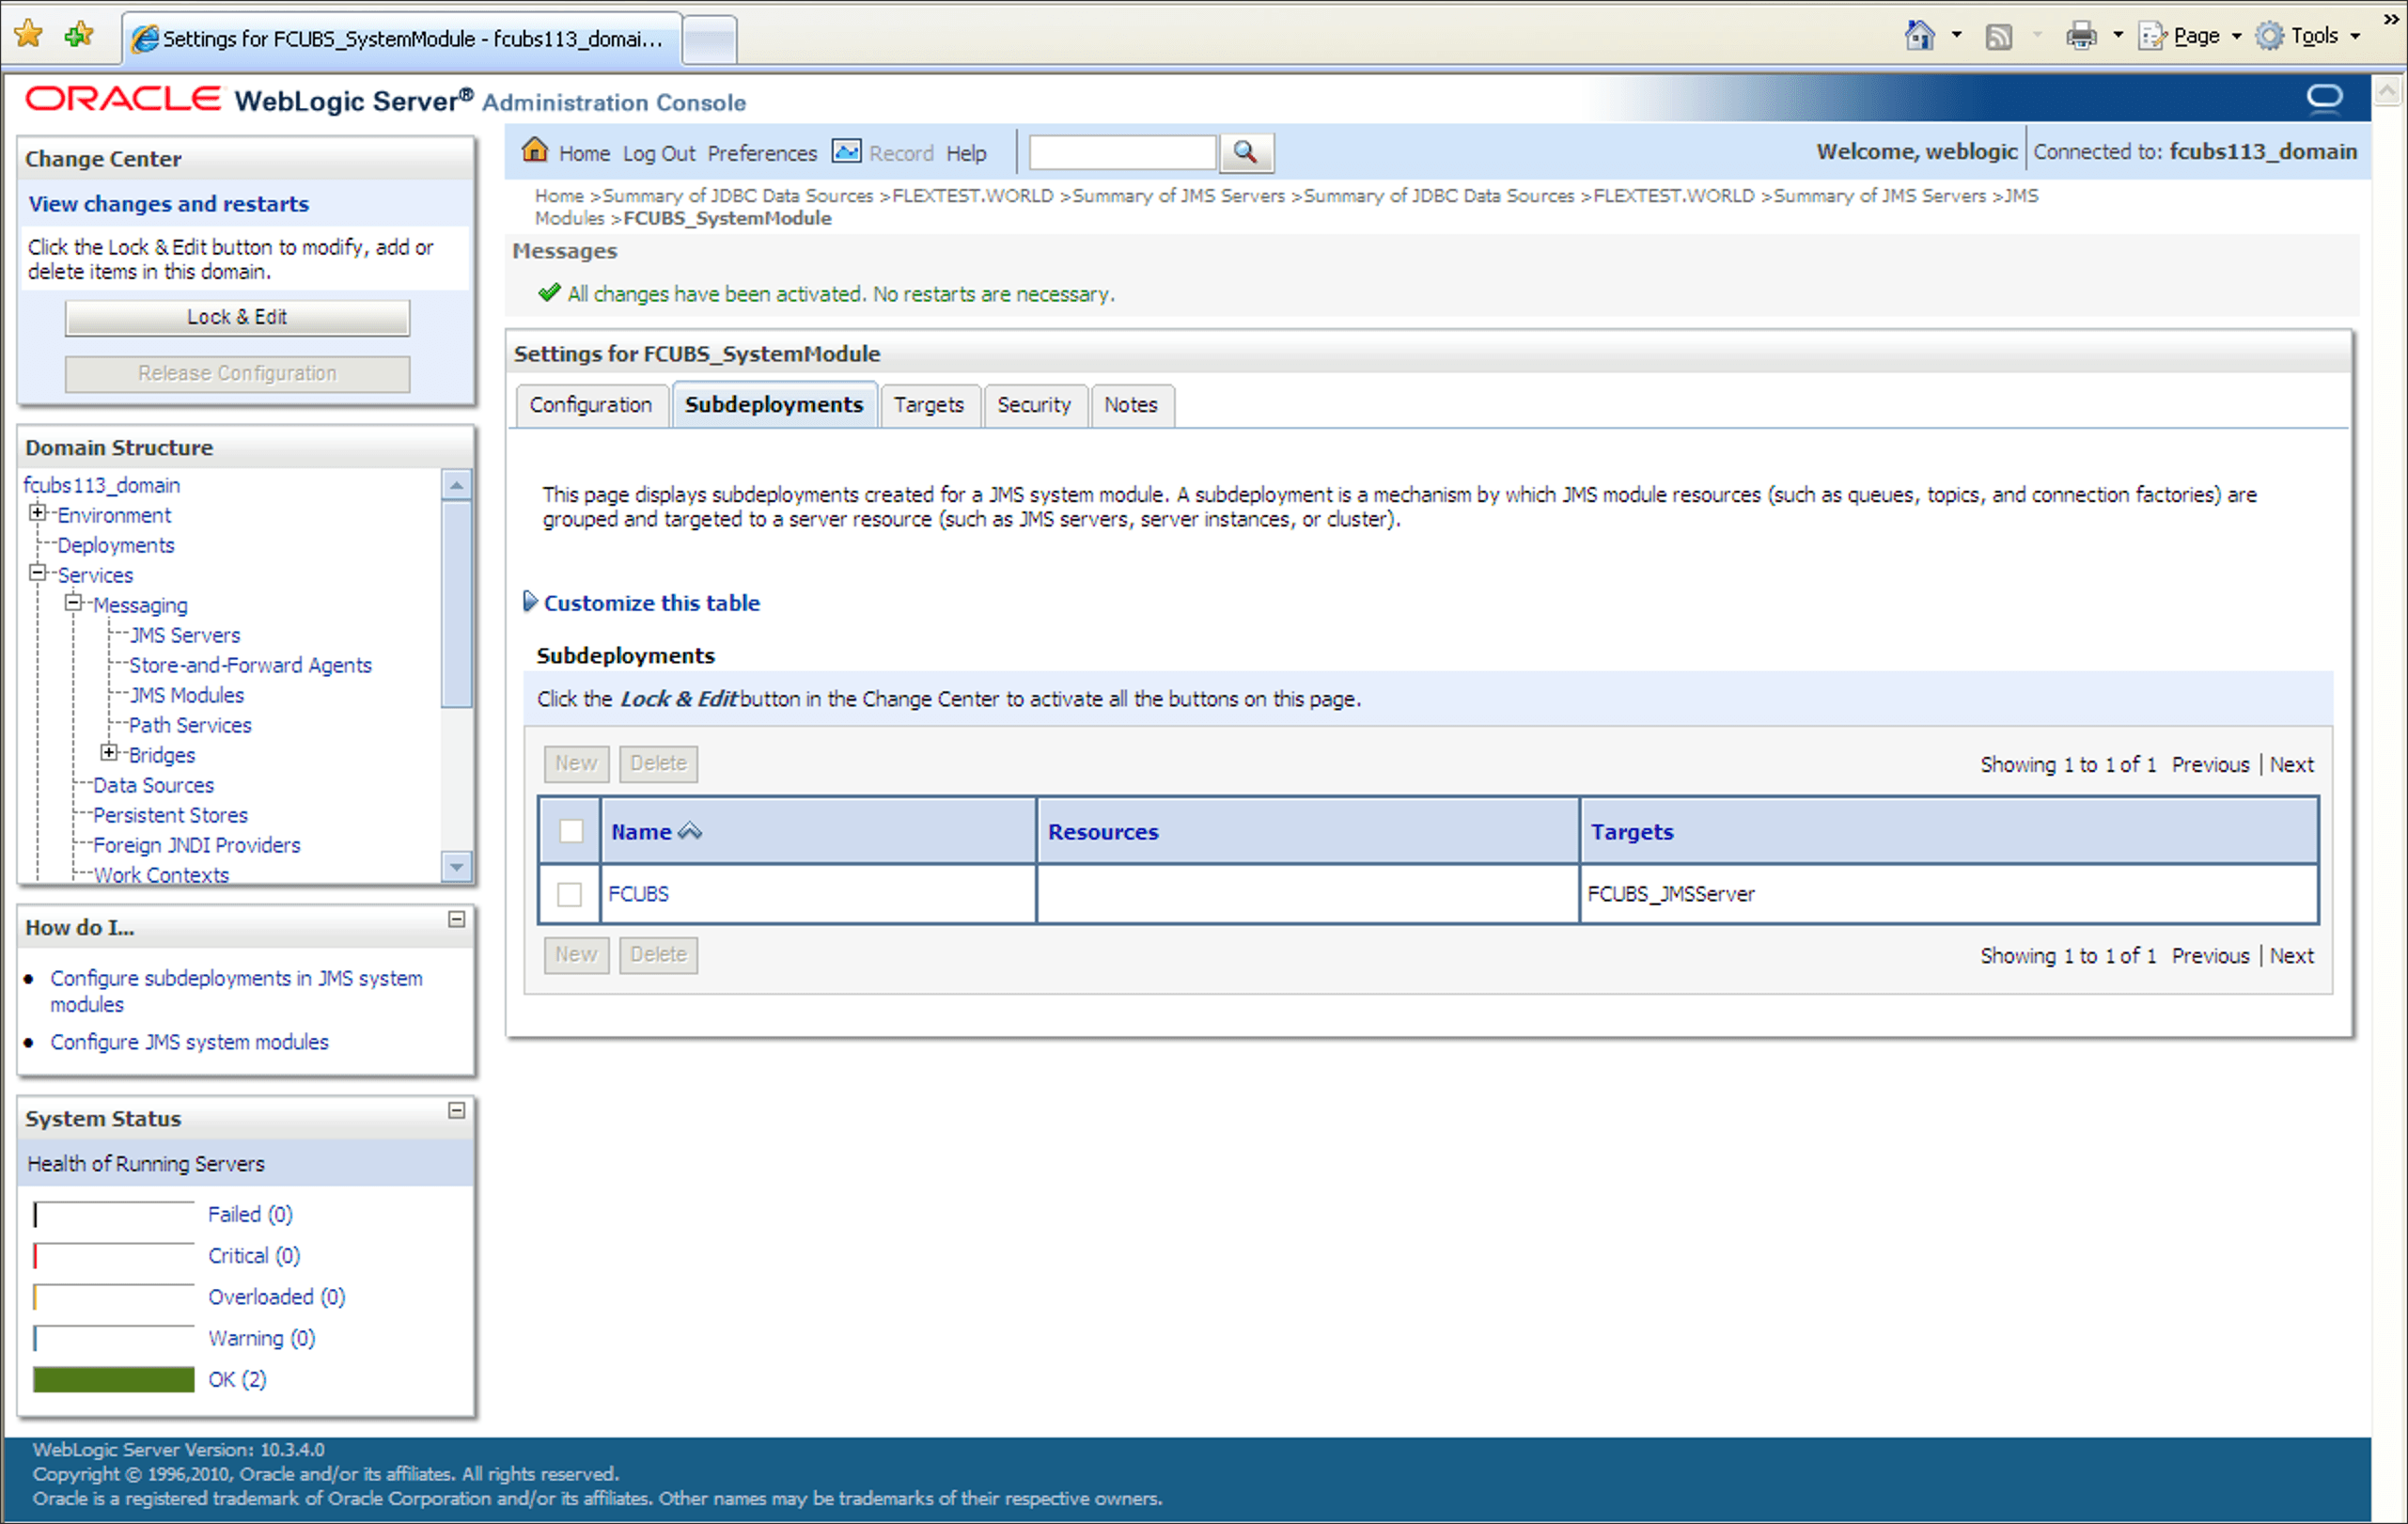2408x1524 pixels.
Task: Click the Home house icon in console toolbar
Action: [x=535, y=151]
